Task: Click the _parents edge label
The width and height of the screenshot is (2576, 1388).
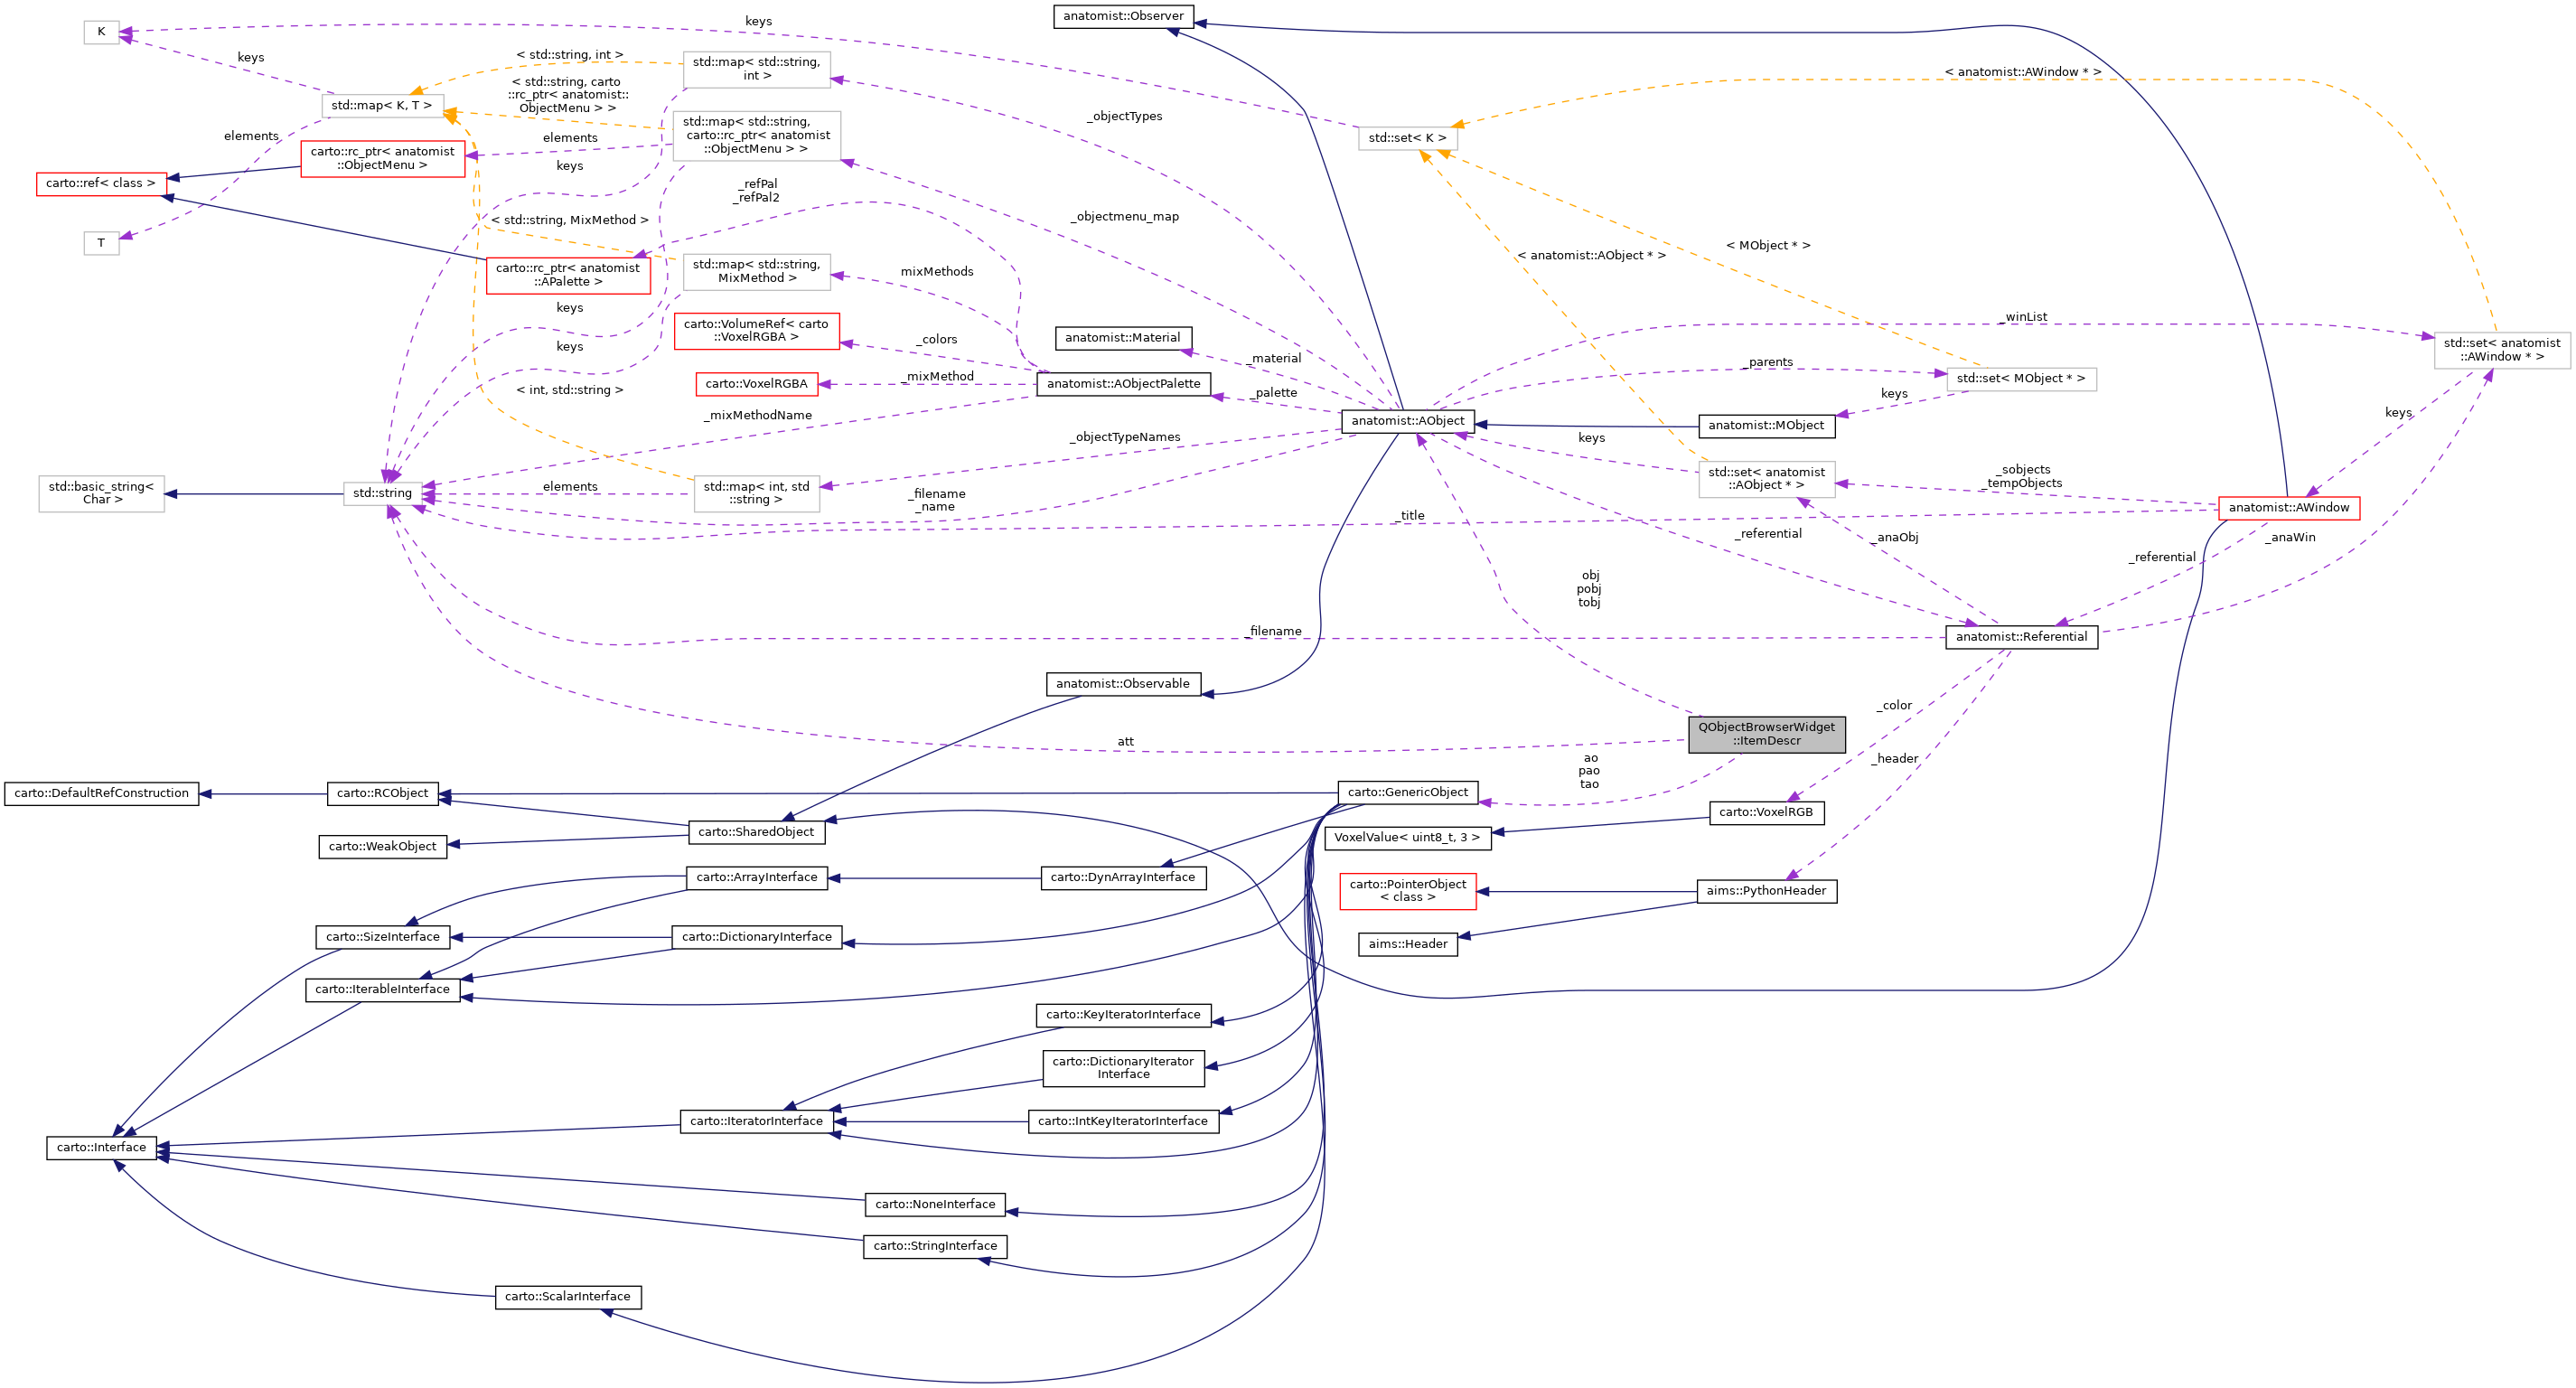Action: 1768,362
